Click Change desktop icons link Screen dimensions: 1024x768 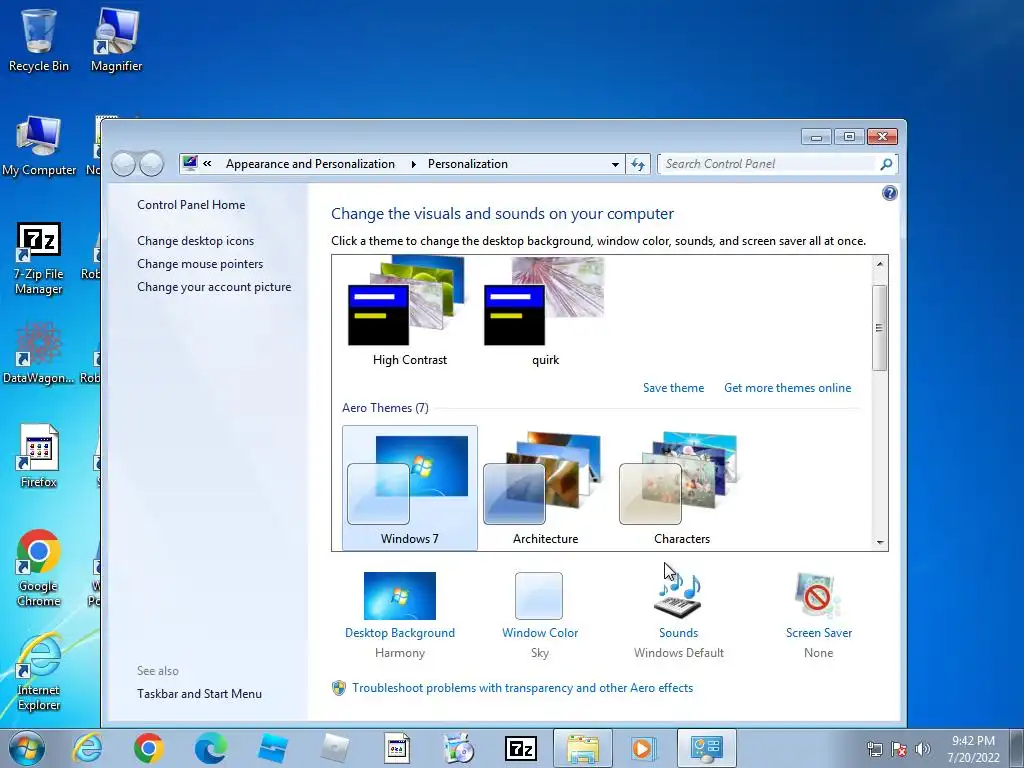(x=195, y=241)
